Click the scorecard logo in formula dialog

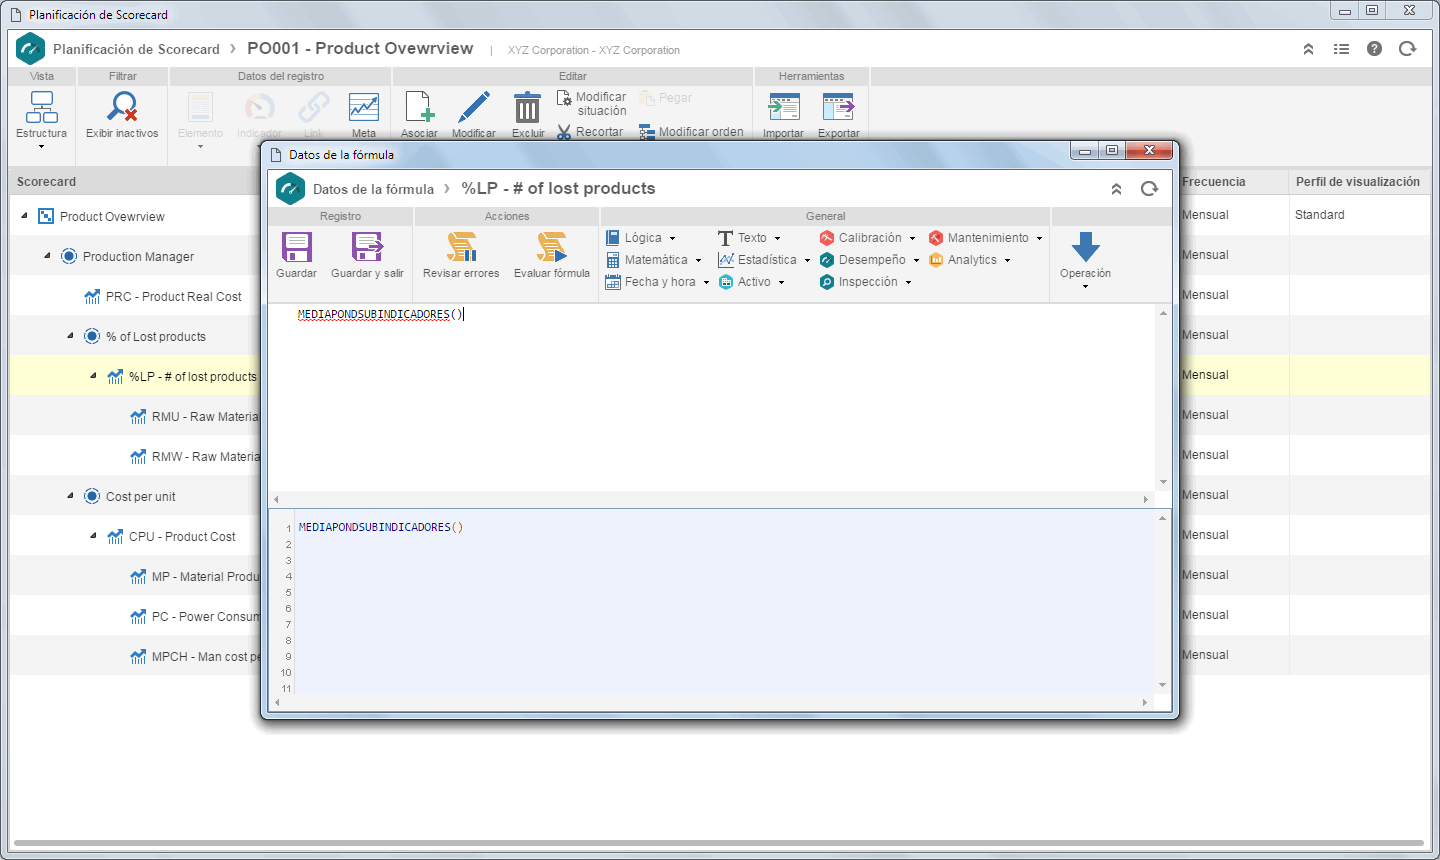tap(290, 188)
